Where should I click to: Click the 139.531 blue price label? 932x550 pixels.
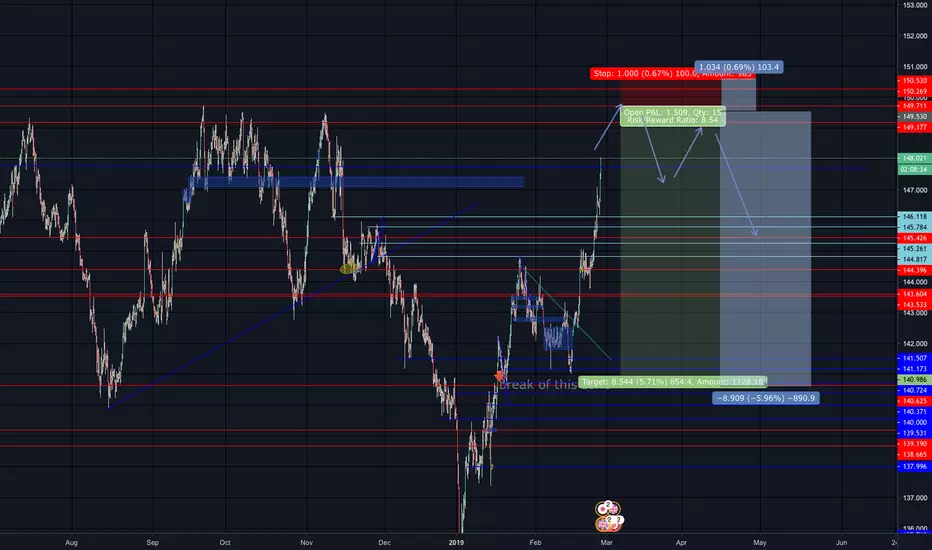[914, 433]
